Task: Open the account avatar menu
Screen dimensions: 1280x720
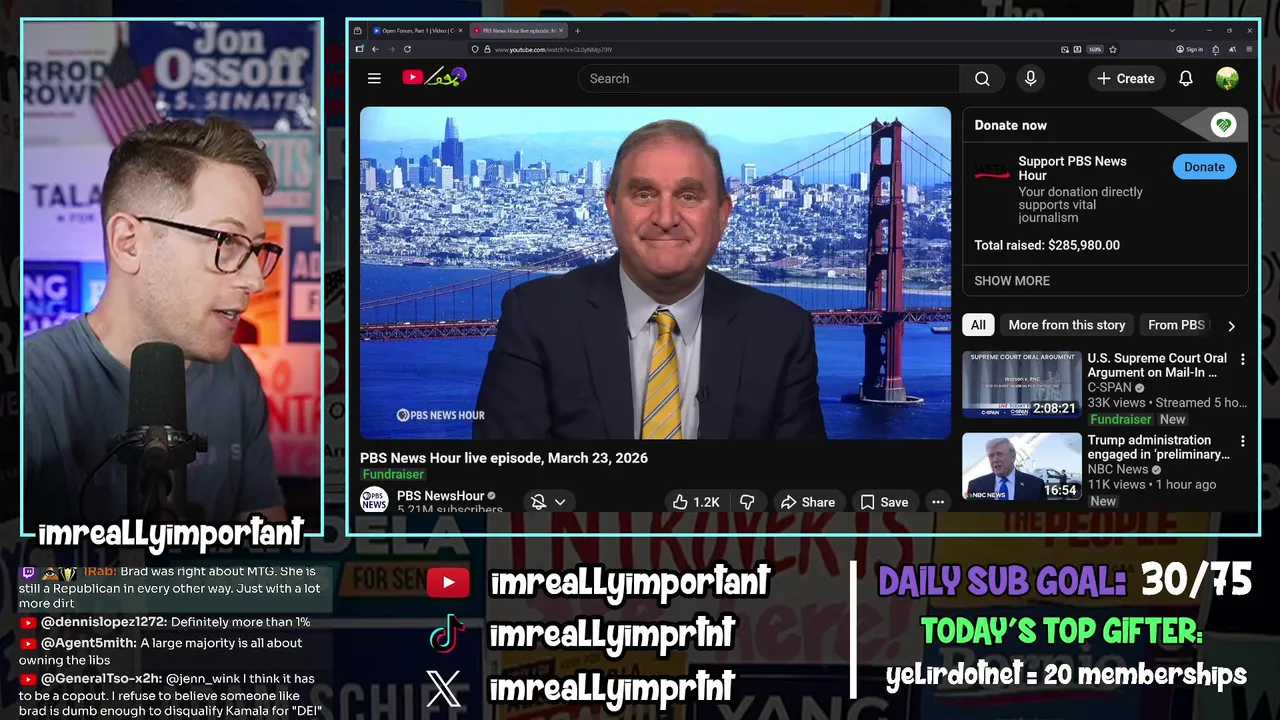Action: [x=1227, y=78]
